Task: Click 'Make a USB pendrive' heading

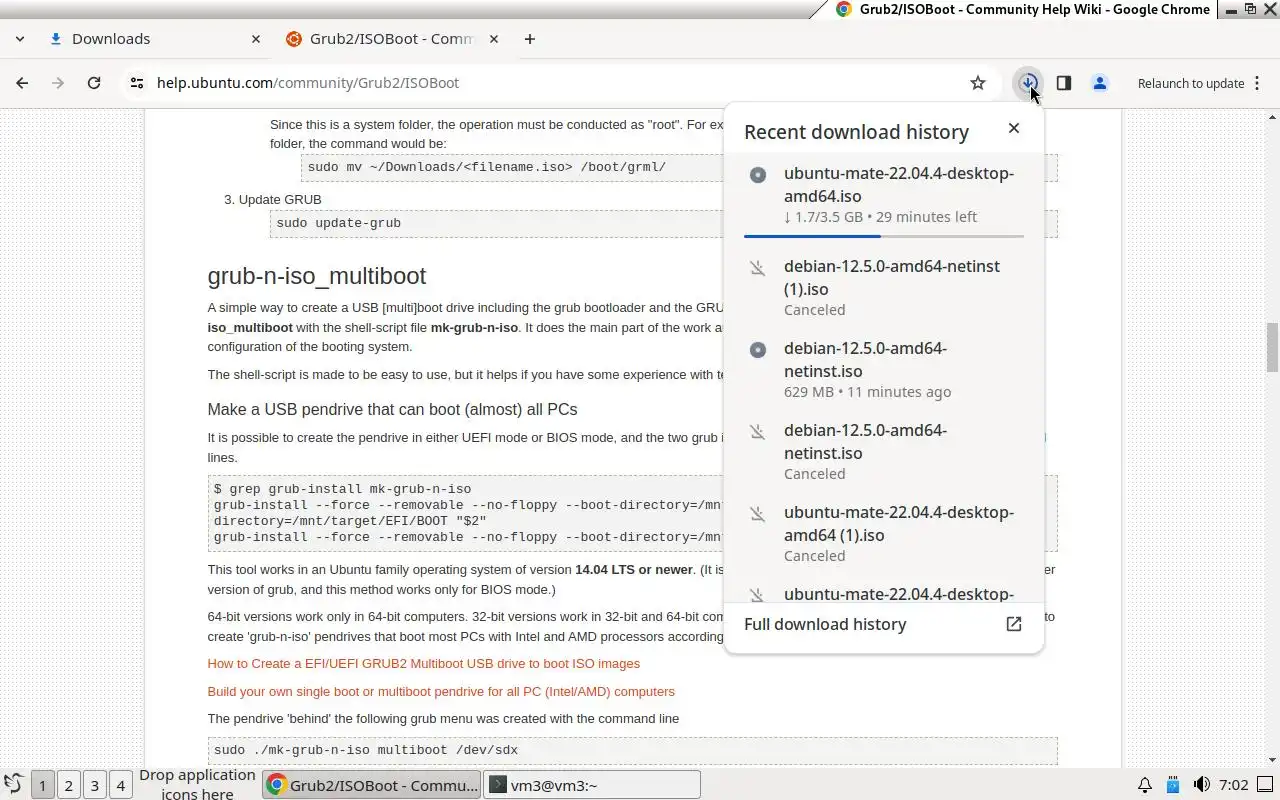Action: 392,410
